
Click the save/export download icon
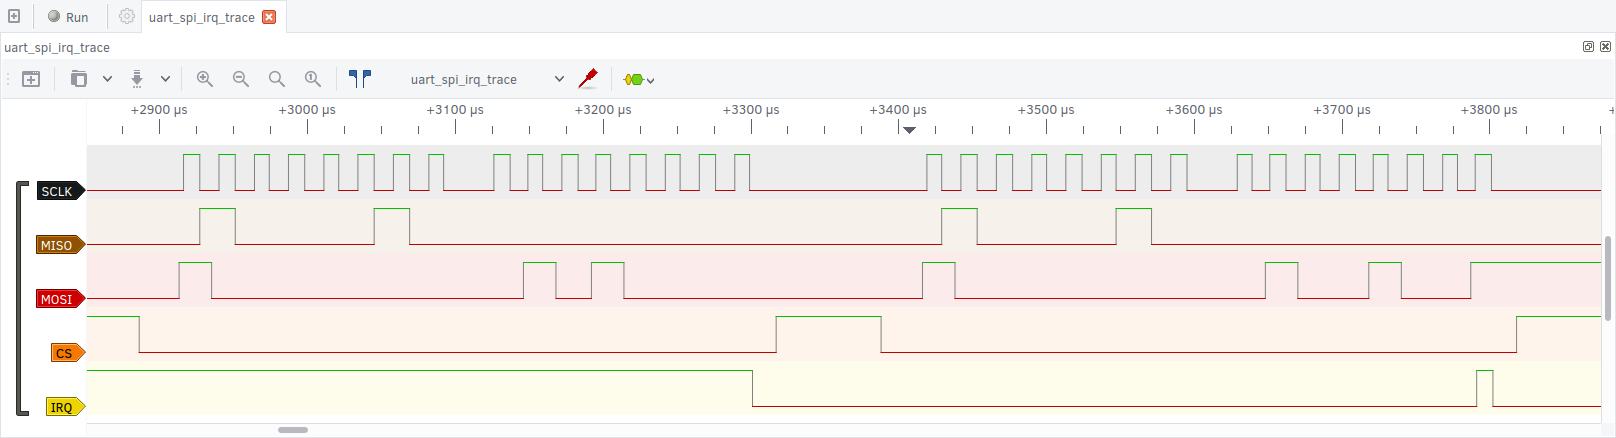[x=137, y=79]
